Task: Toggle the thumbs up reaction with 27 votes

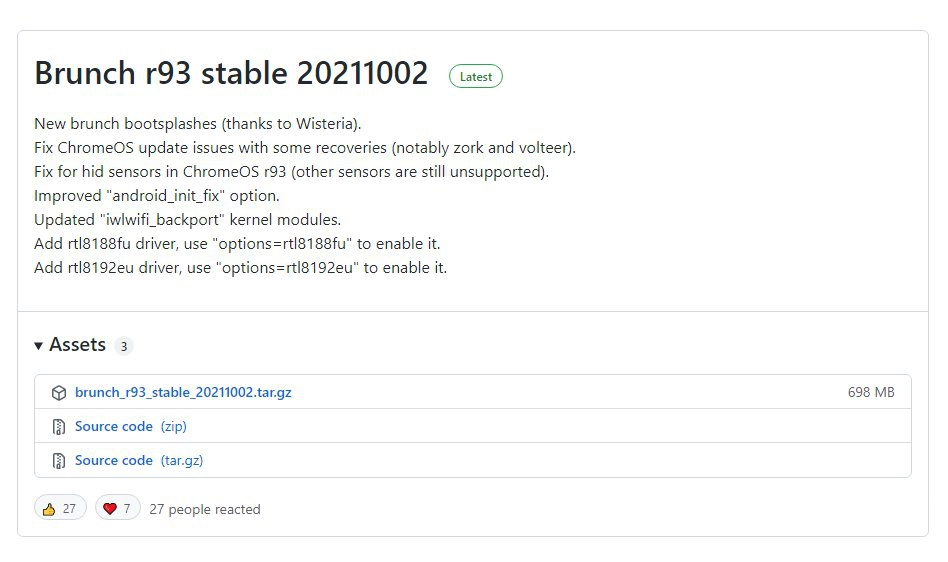Action: [x=61, y=509]
